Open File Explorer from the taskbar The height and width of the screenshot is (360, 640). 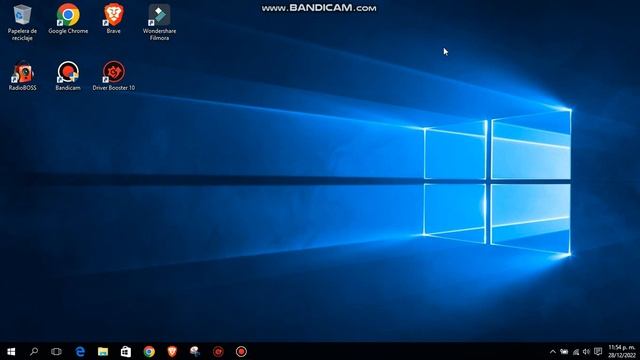tap(103, 351)
